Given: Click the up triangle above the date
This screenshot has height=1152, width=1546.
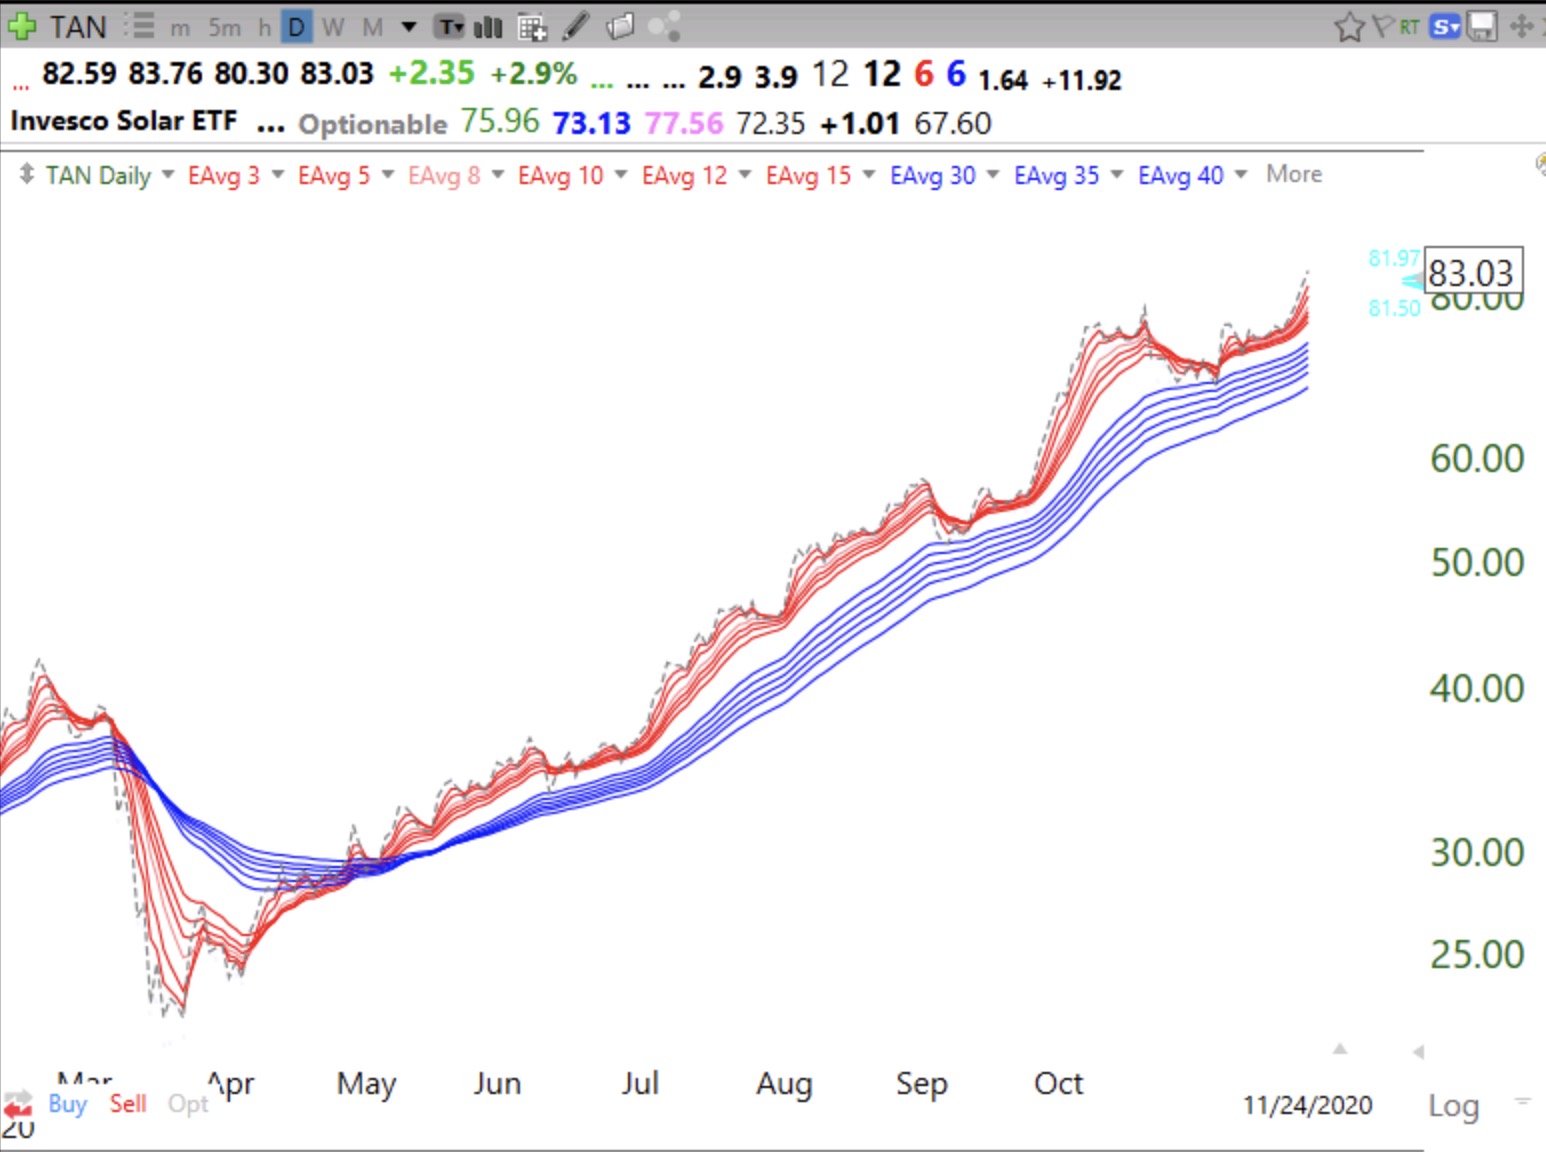Looking at the screenshot, I should coord(1340,1048).
